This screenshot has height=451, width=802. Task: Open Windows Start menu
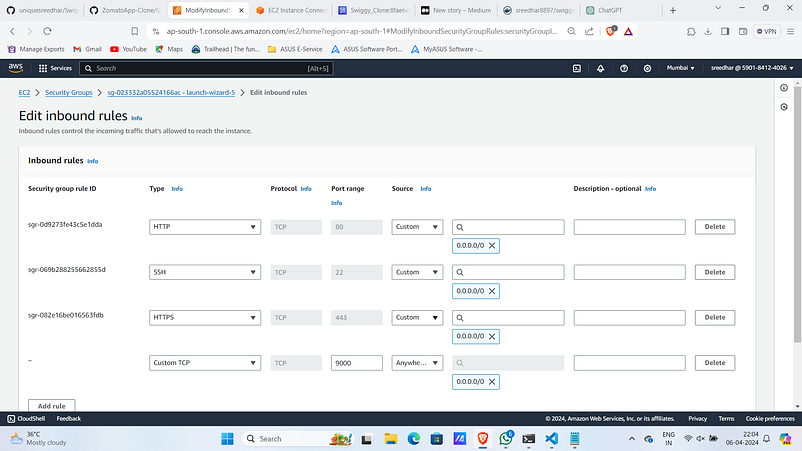[227, 439]
